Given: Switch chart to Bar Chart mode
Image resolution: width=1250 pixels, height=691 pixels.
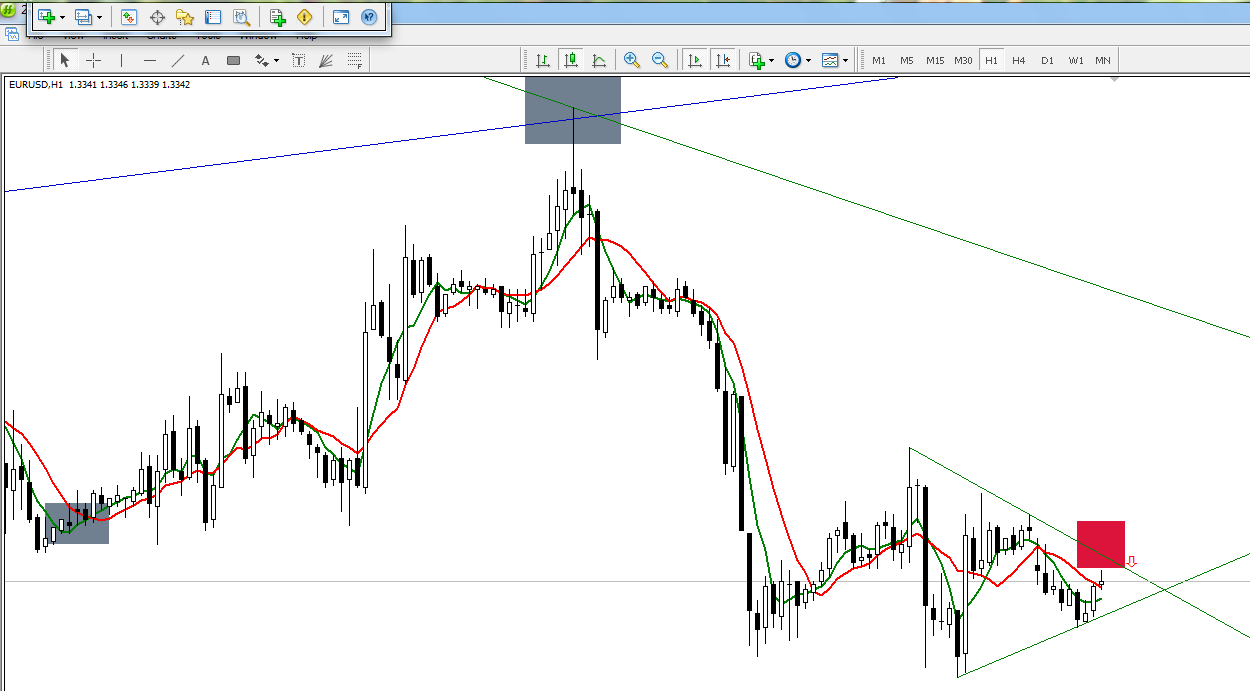Looking at the screenshot, I should [x=543, y=60].
